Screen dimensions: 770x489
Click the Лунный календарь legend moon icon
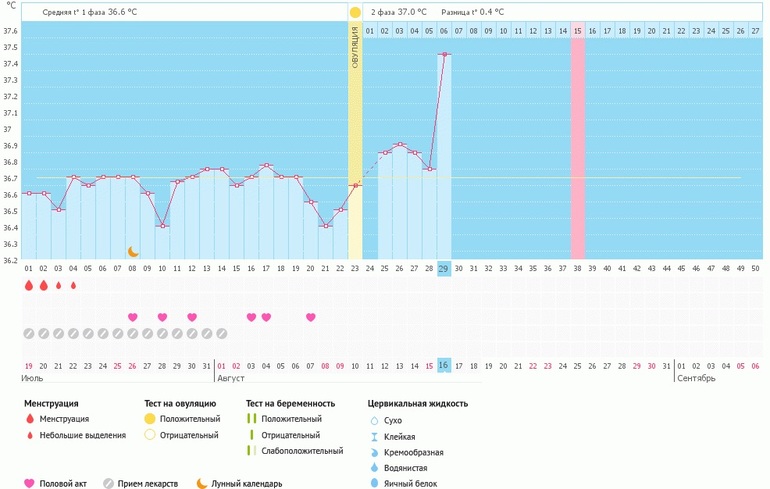pos(201,483)
